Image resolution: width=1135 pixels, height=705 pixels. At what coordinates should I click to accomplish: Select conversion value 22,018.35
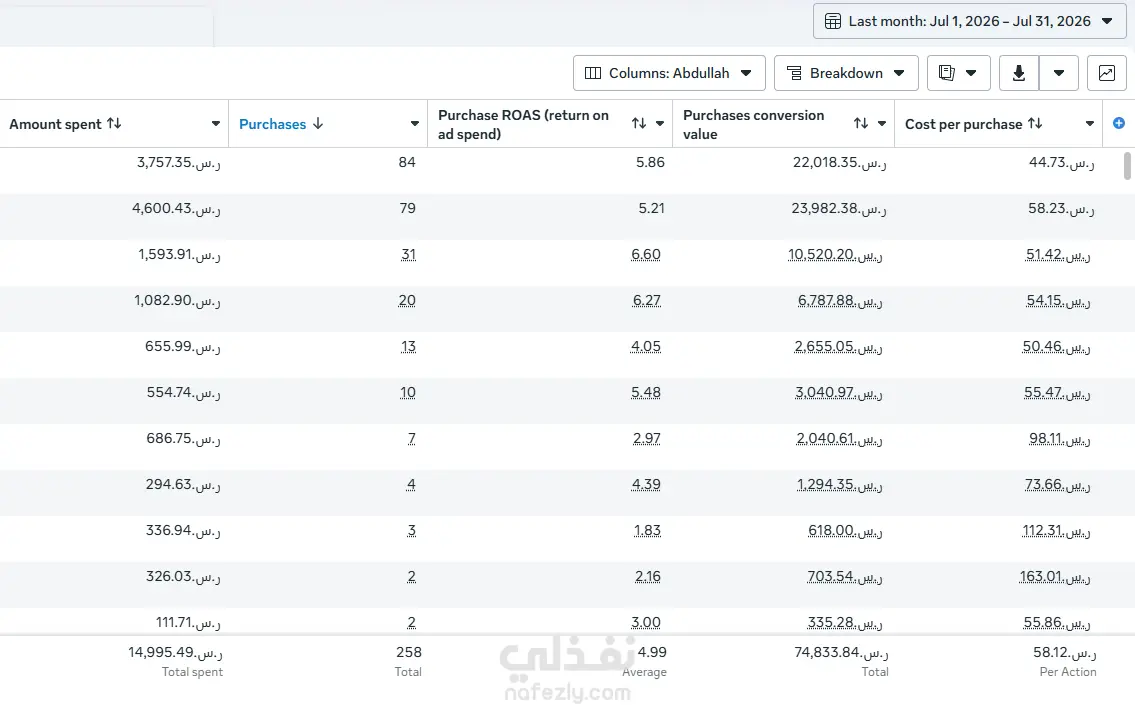click(x=840, y=162)
